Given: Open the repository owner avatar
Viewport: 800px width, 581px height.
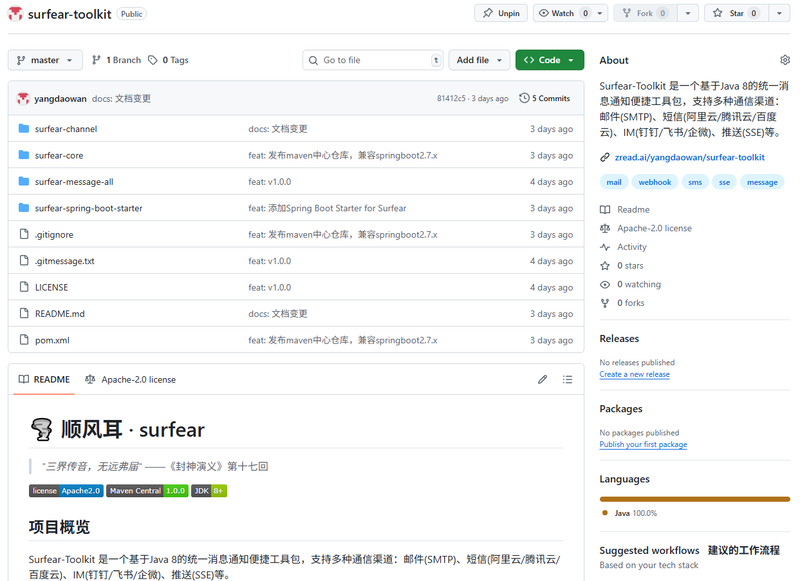Looking at the screenshot, I should point(15,14).
